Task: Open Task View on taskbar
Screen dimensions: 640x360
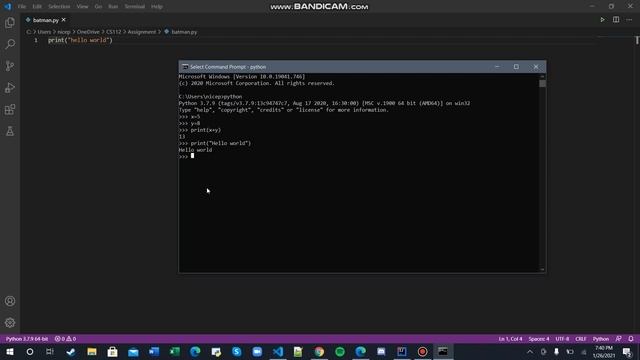Action: click(50, 351)
